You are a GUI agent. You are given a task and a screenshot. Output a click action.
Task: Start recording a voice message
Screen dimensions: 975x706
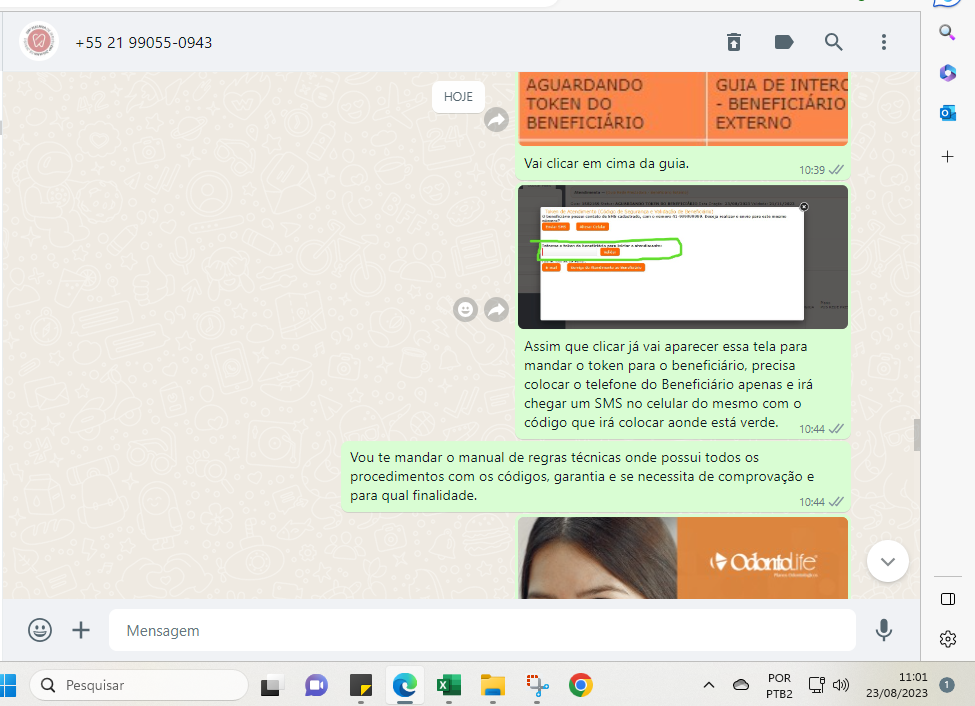pos(884,630)
